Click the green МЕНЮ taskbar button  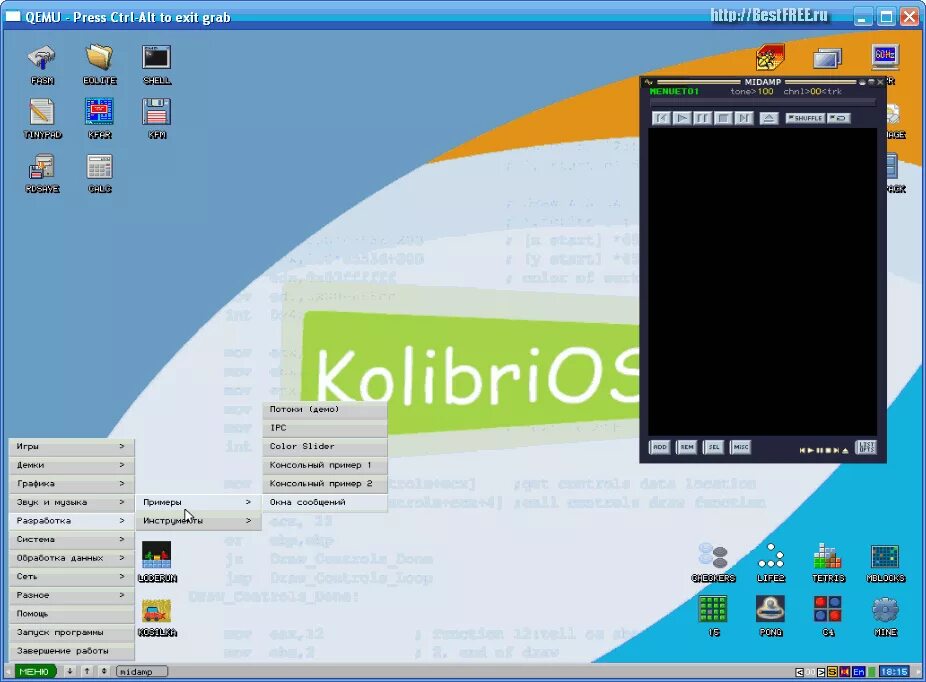point(34,671)
